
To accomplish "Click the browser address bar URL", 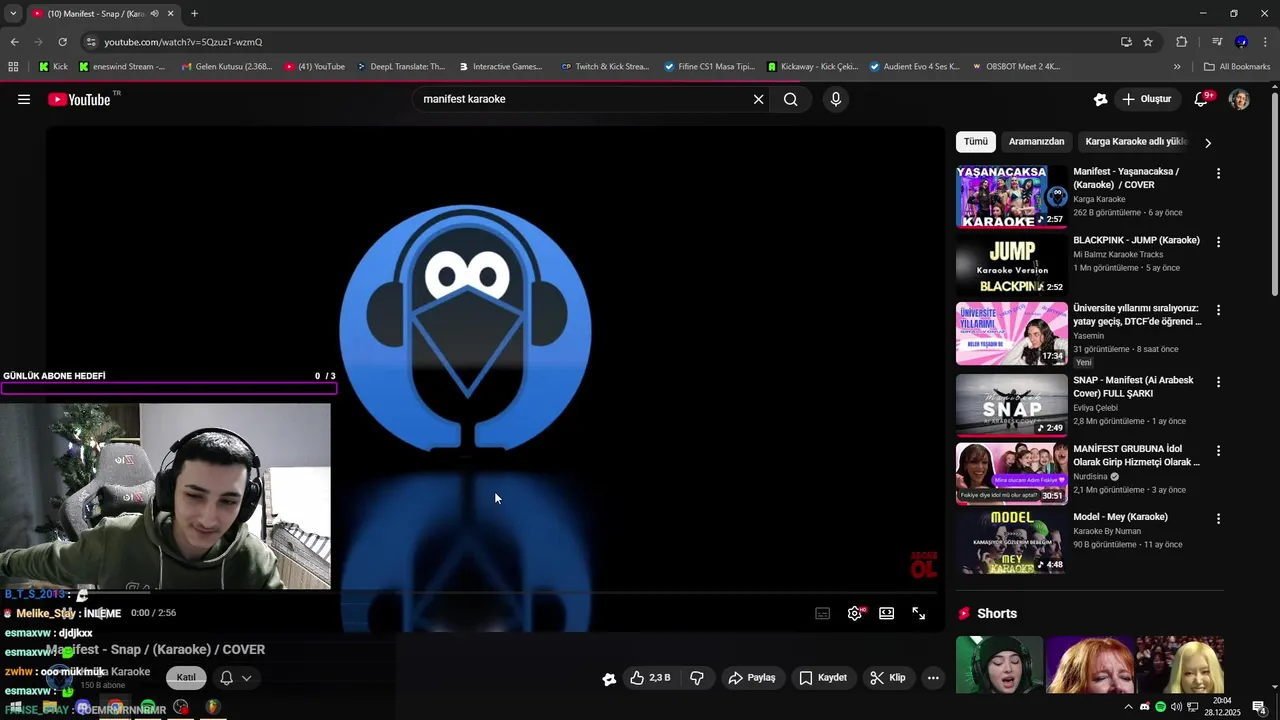I will 183,42.
